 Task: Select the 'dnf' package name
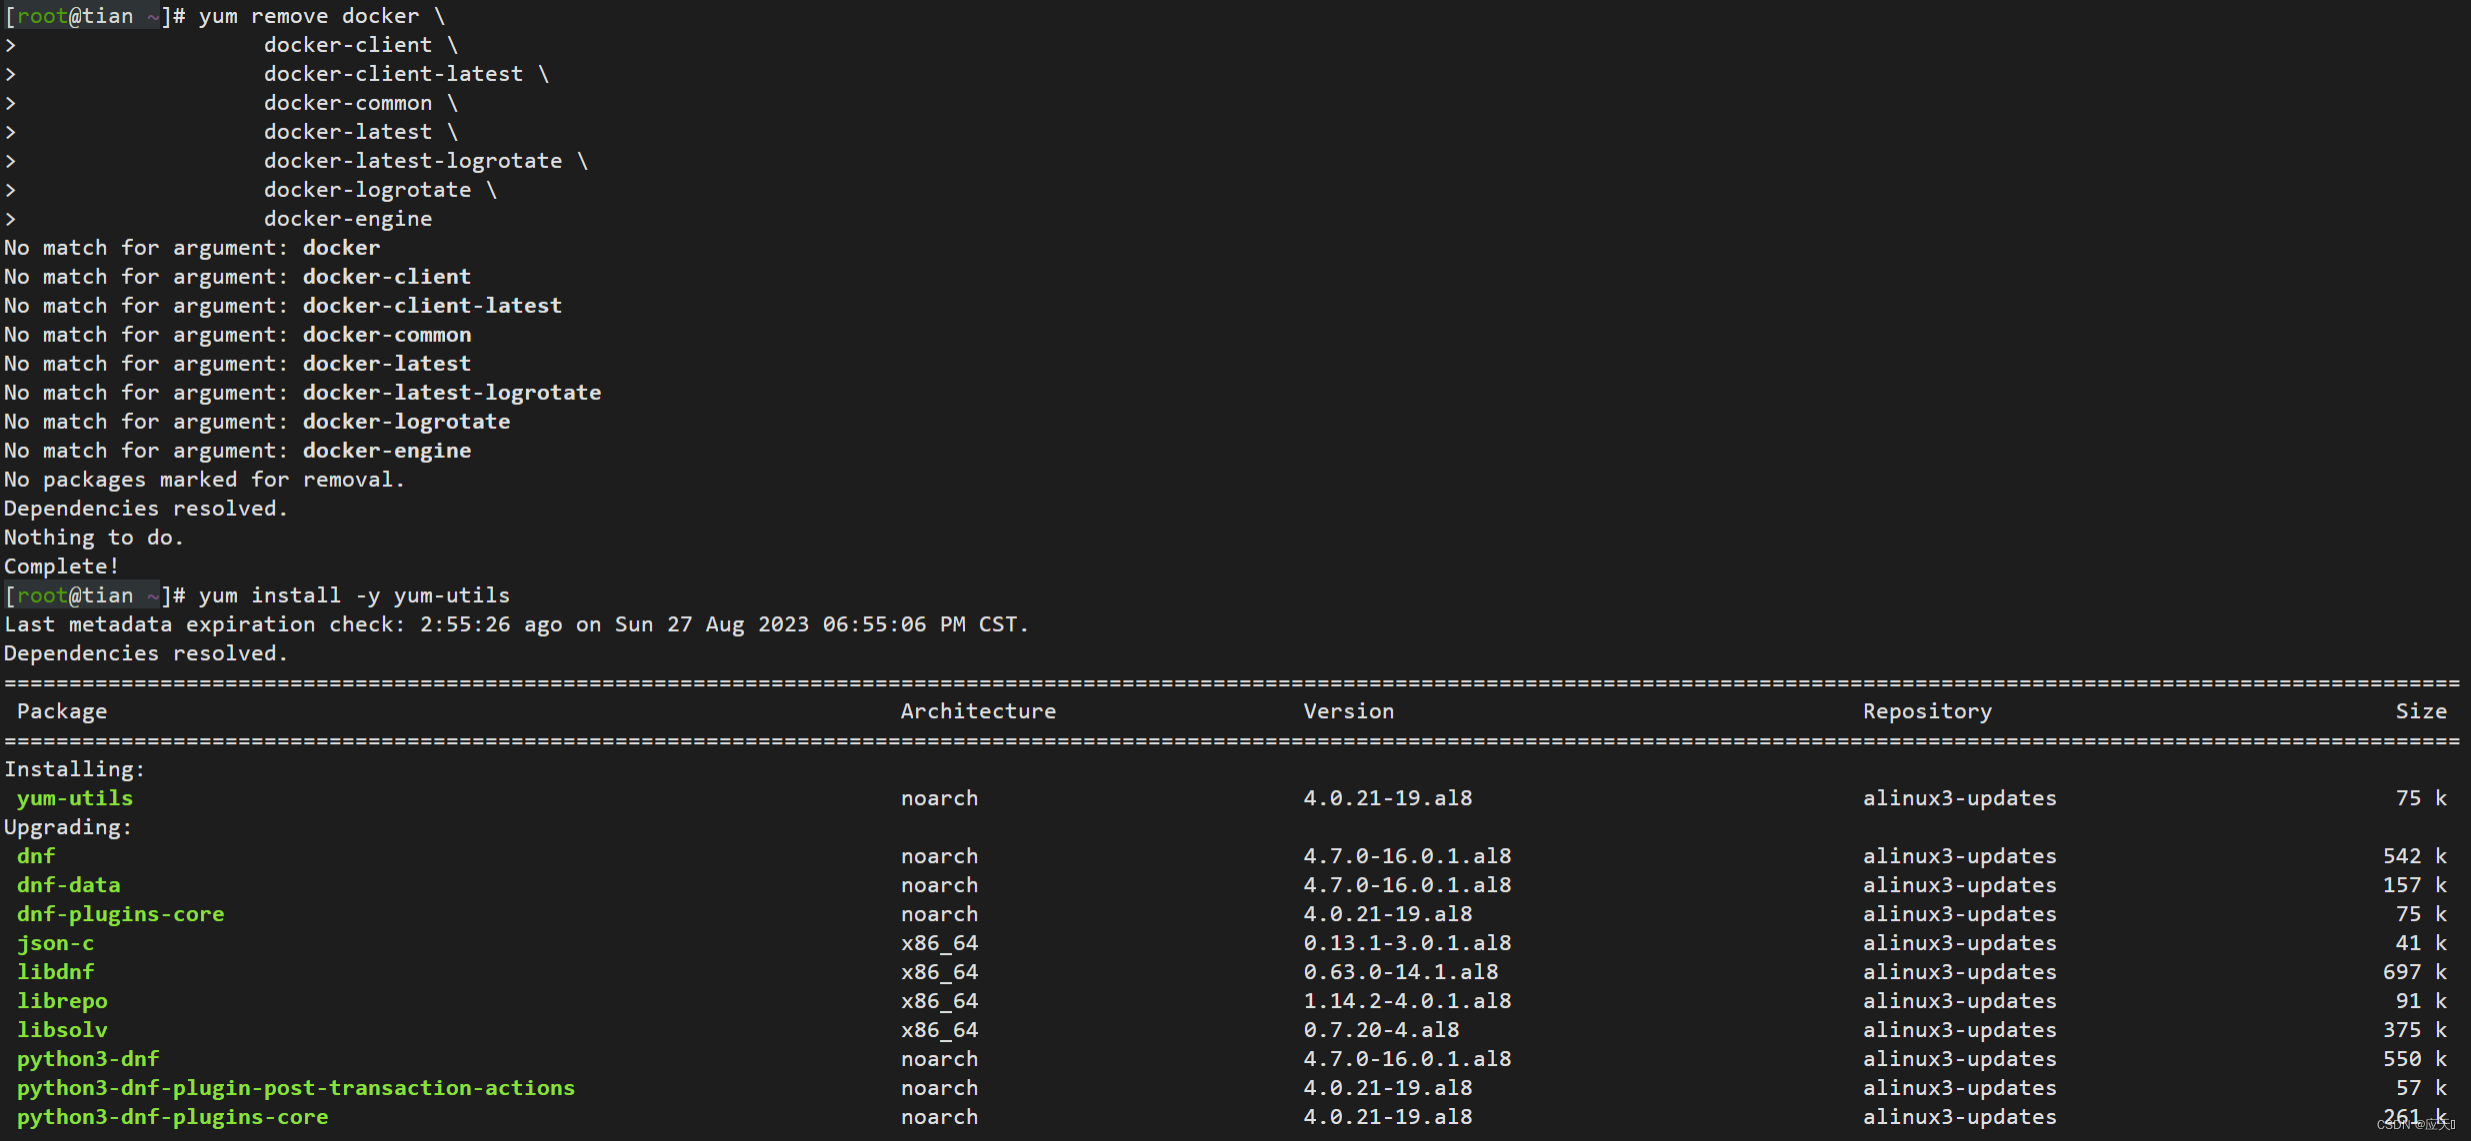36,857
